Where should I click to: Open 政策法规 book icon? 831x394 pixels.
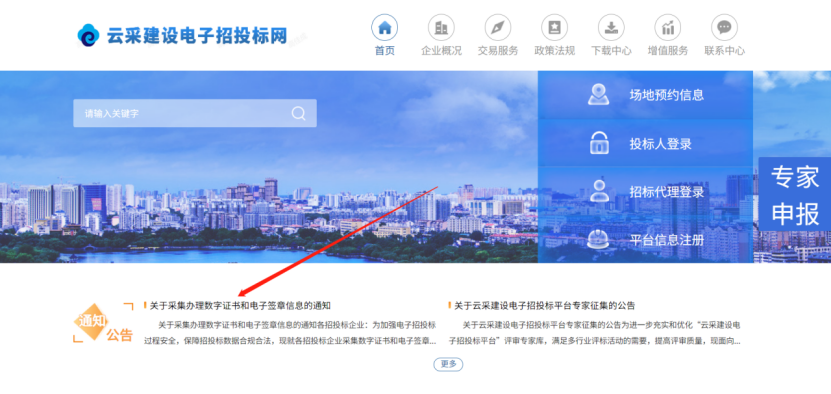coord(554,28)
